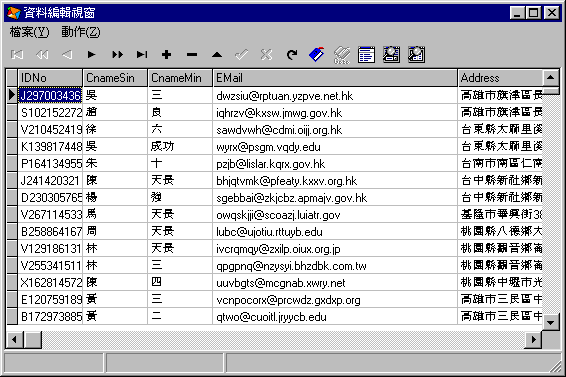566x377 pixels.
Task: Select the cell D230305765
Action: click(x=50, y=198)
